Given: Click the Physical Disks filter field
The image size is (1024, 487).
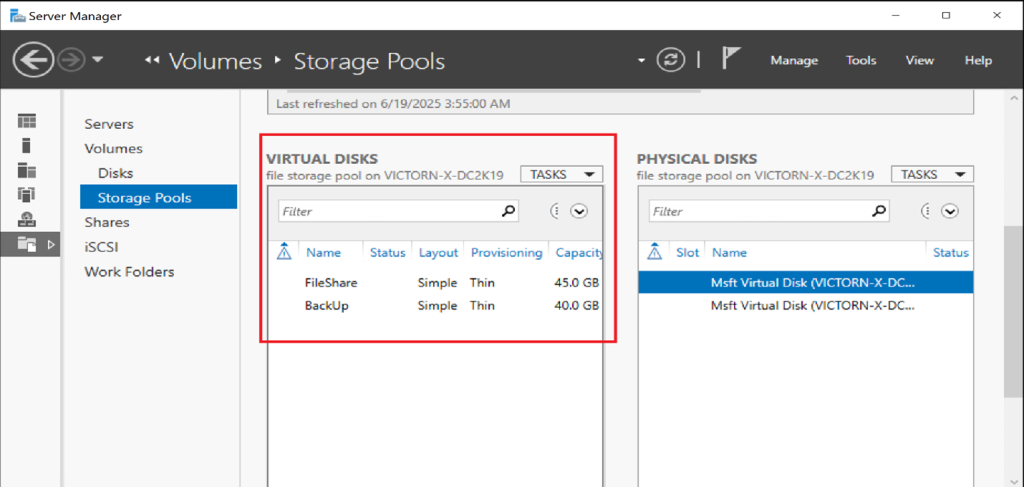Looking at the screenshot, I should (758, 211).
